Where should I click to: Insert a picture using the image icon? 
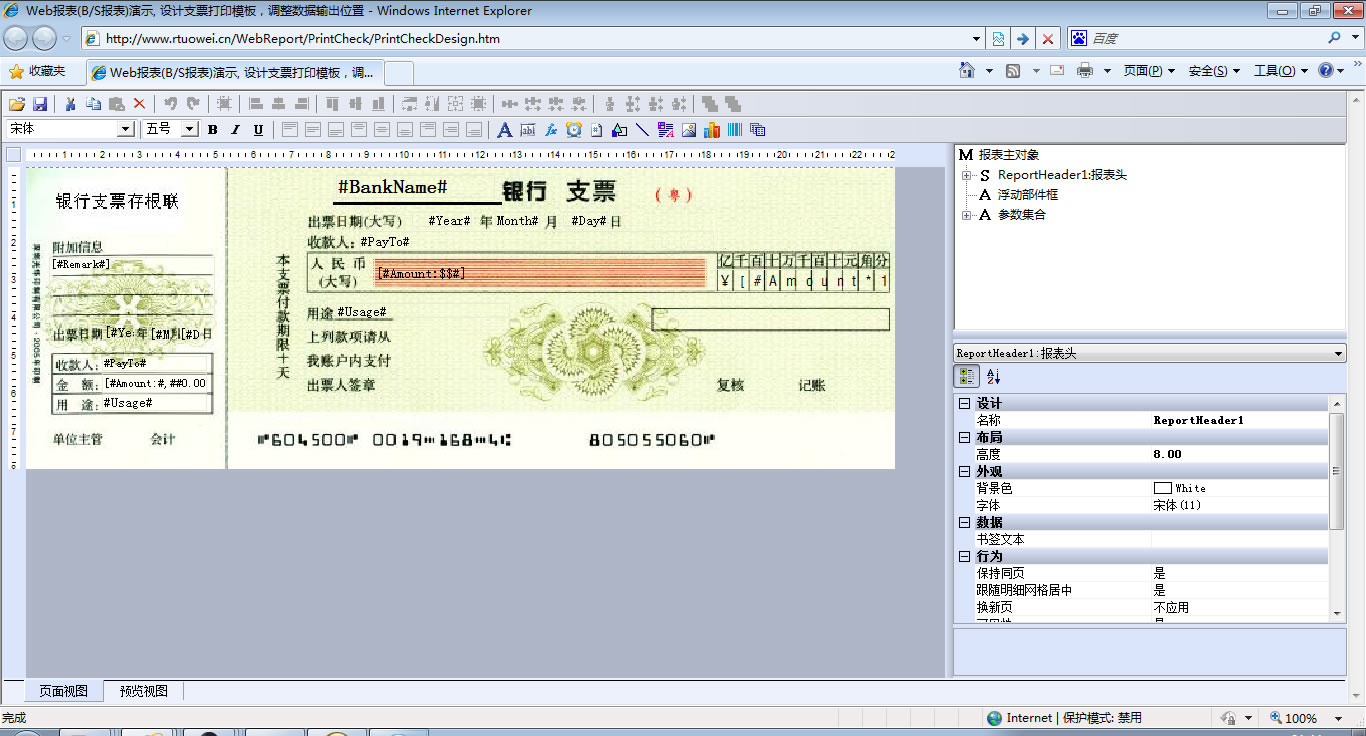(689, 130)
